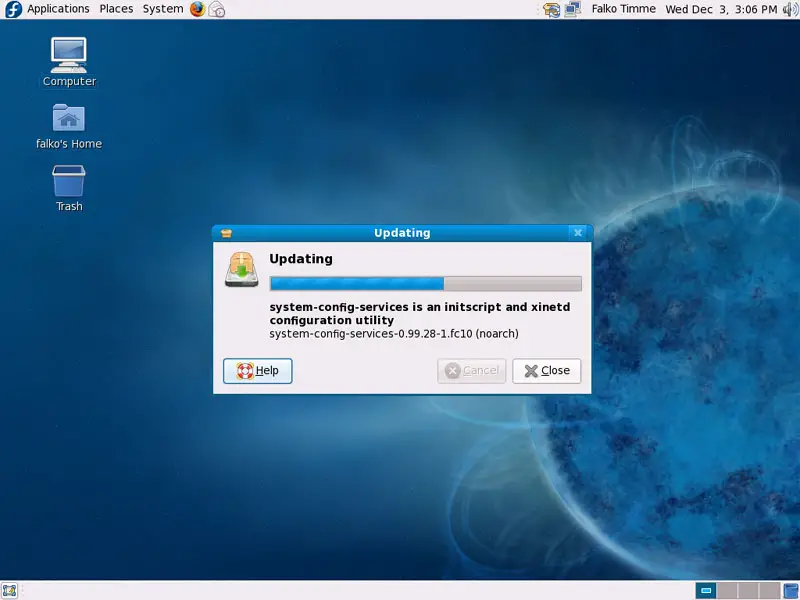This screenshot has height=600, width=800.
Task: Click the volume speaker icon
Action: pos(790,9)
